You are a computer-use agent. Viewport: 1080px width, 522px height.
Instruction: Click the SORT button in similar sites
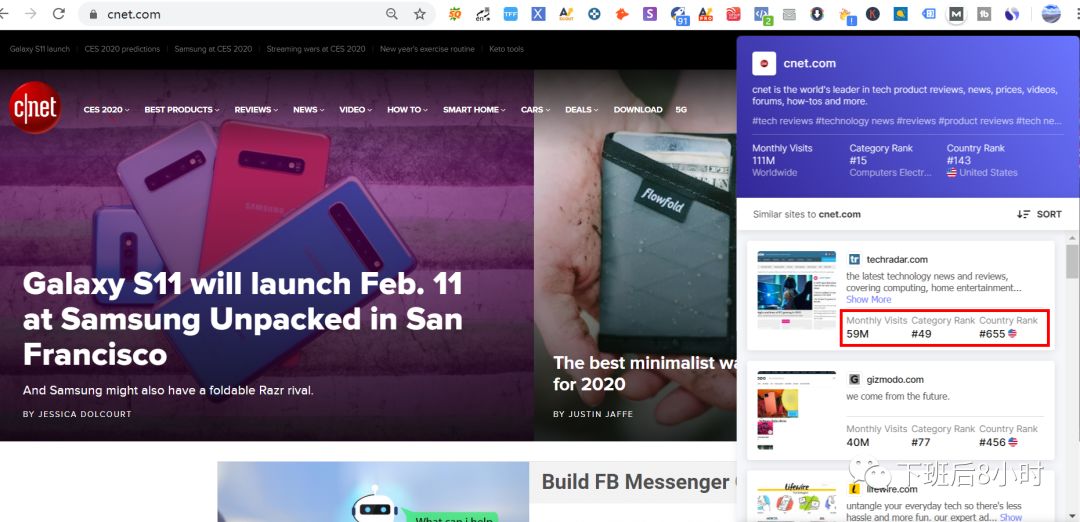[x=1039, y=214]
